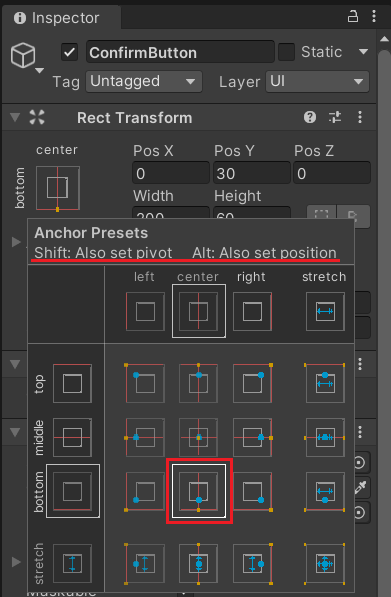
Task: Toggle the Static checkbox
Action: click(x=286, y=52)
